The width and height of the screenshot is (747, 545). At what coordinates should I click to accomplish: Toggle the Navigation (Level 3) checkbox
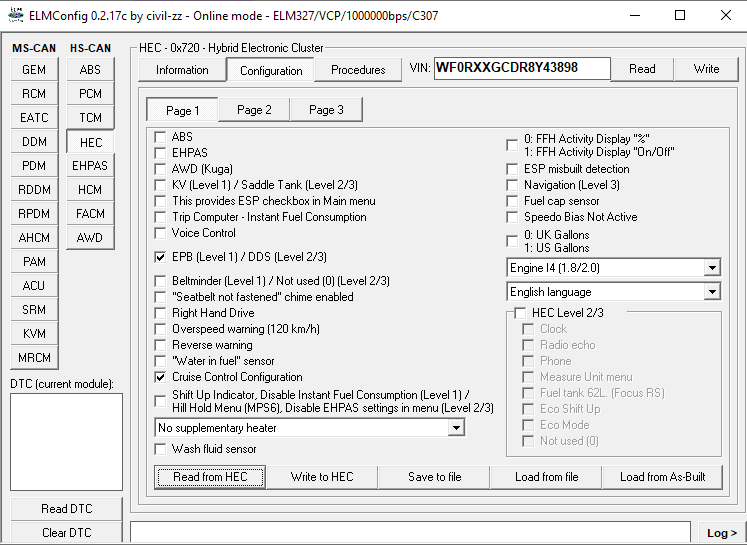coord(513,185)
